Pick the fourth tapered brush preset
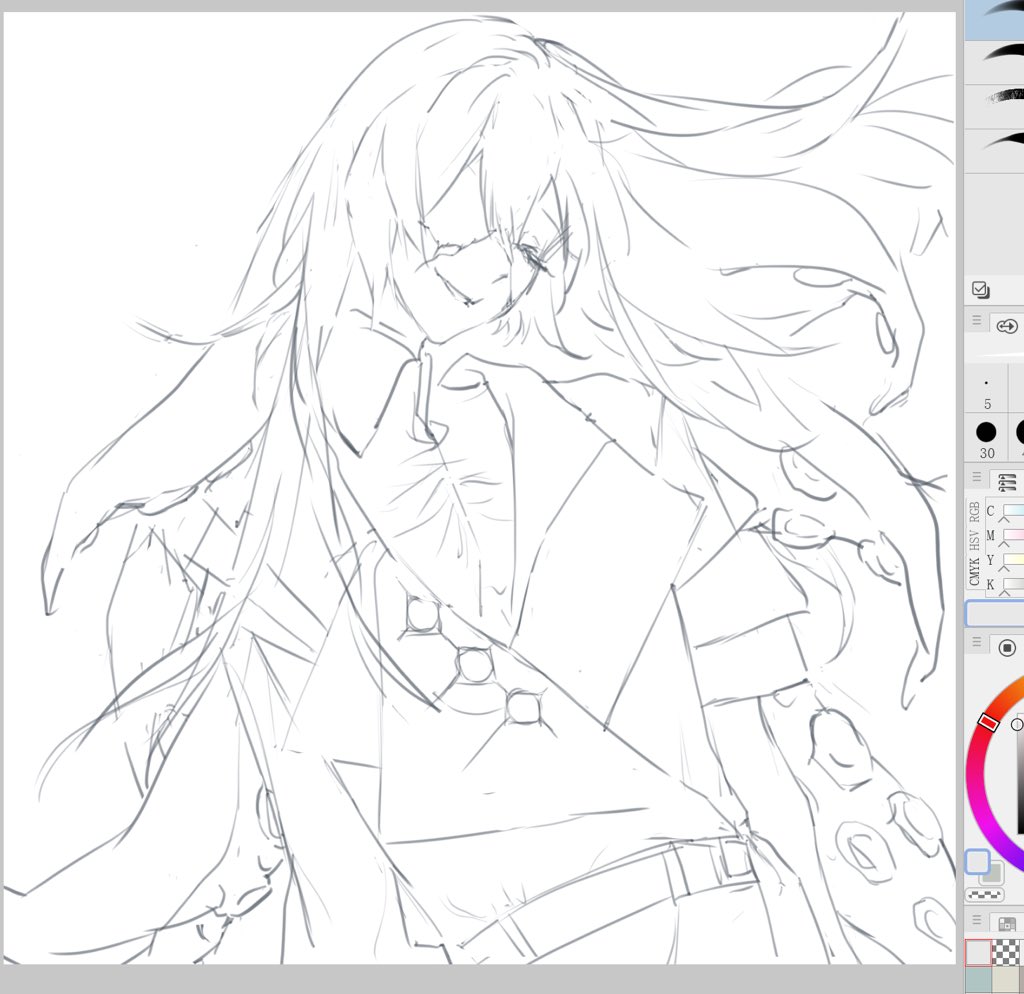This screenshot has height=994, width=1024. (995, 150)
